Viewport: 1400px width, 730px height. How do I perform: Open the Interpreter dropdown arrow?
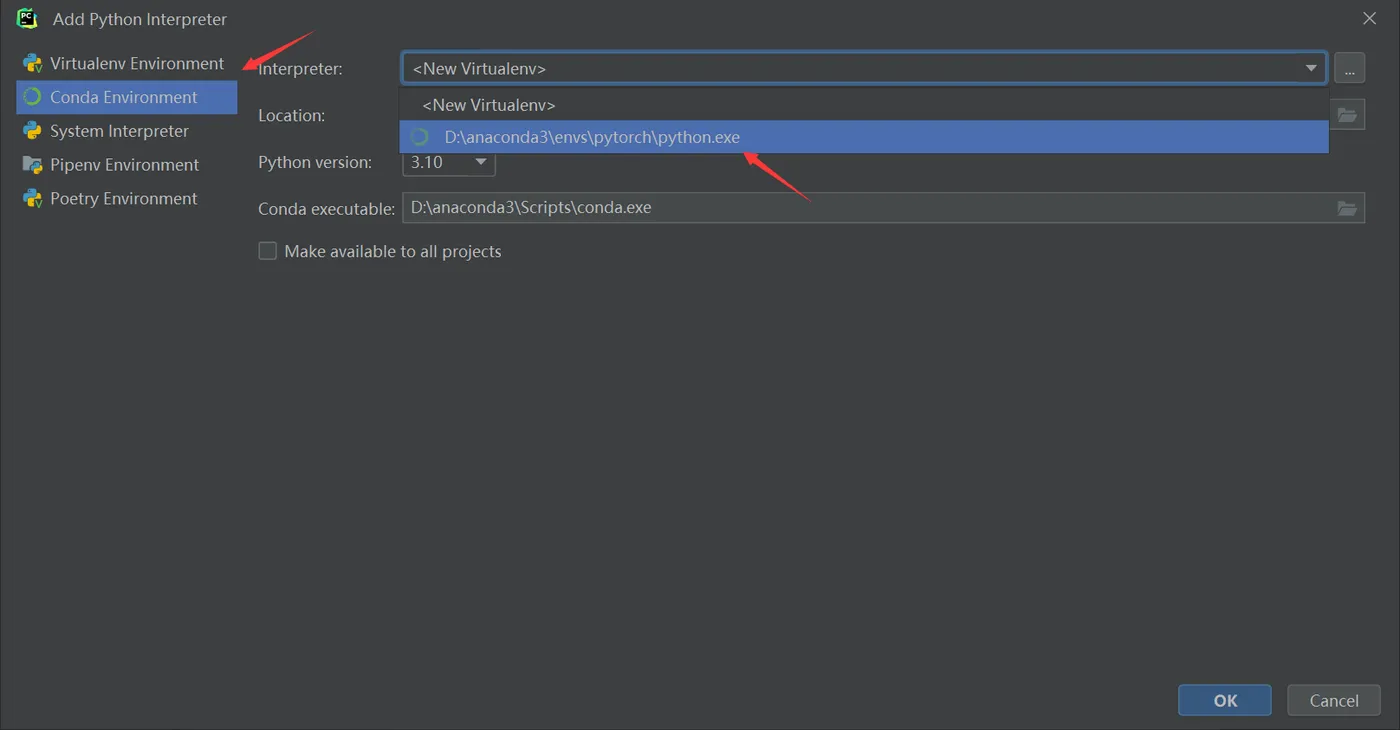pyautogui.click(x=1310, y=68)
